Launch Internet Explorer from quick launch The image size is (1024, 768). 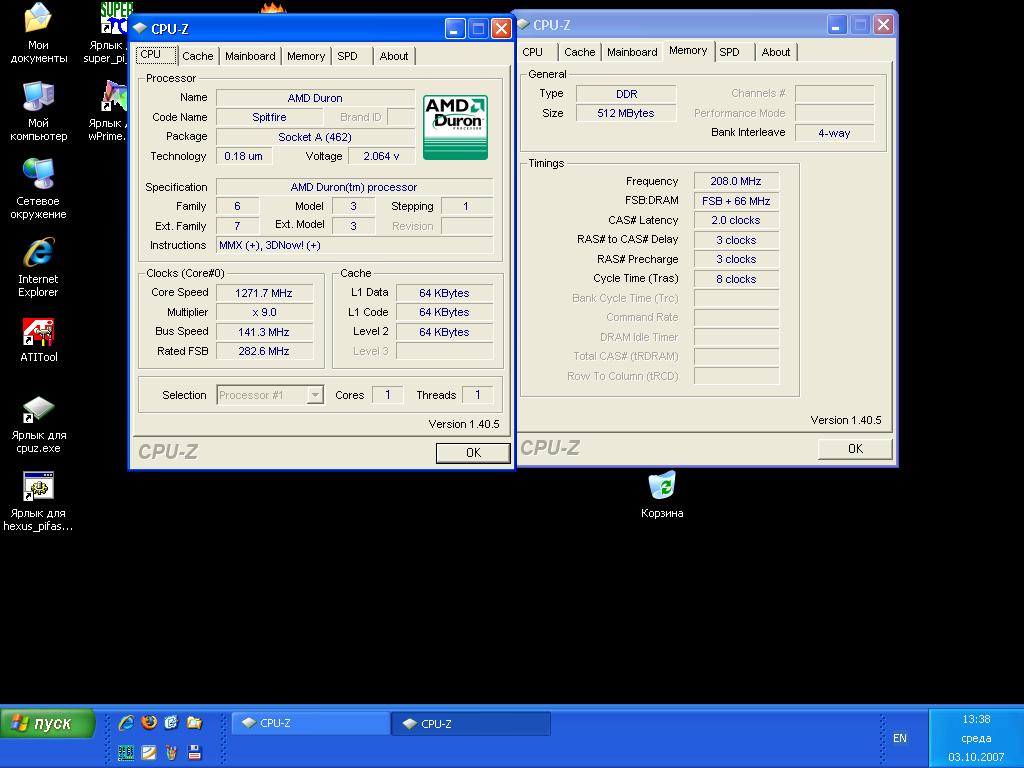[126, 722]
